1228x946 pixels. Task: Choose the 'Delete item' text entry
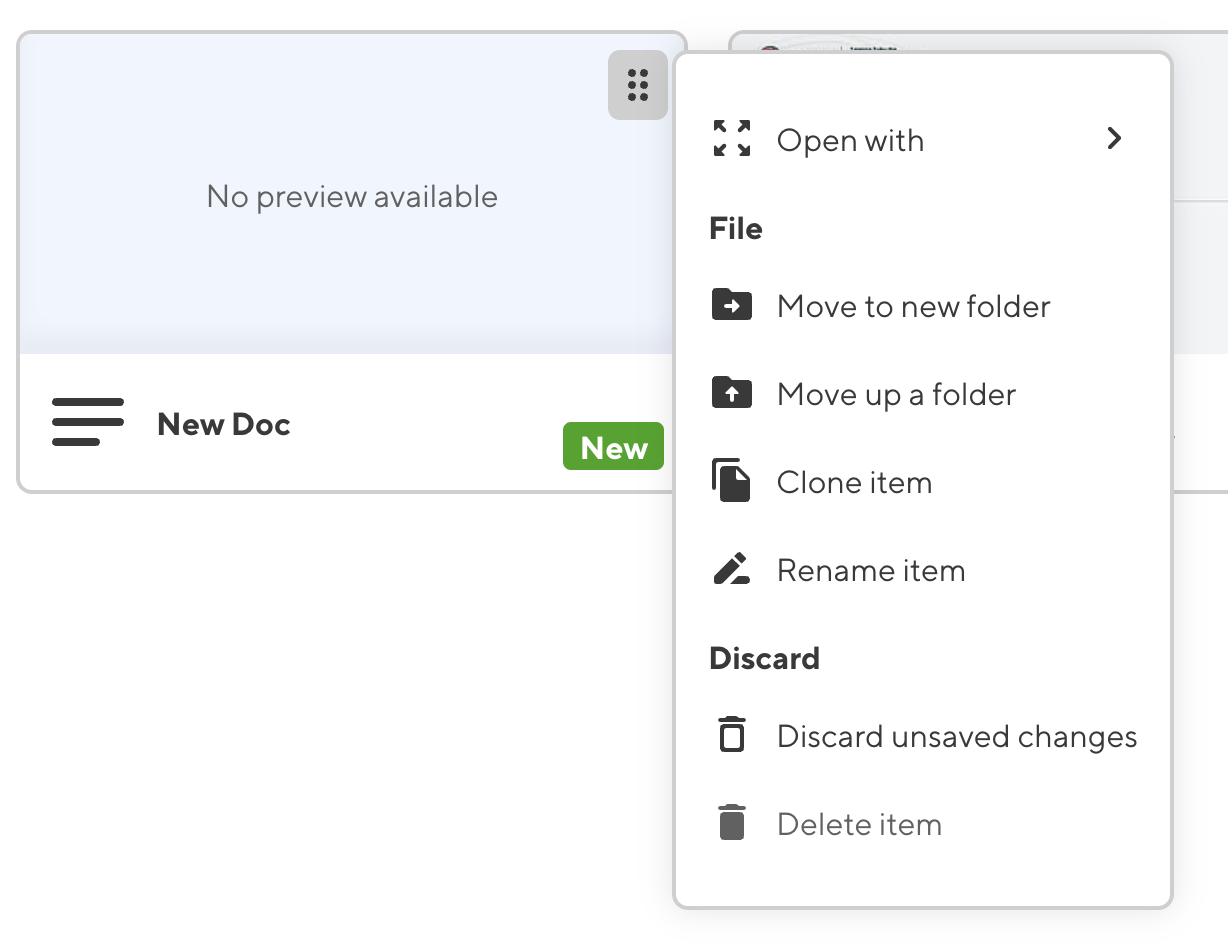point(859,824)
